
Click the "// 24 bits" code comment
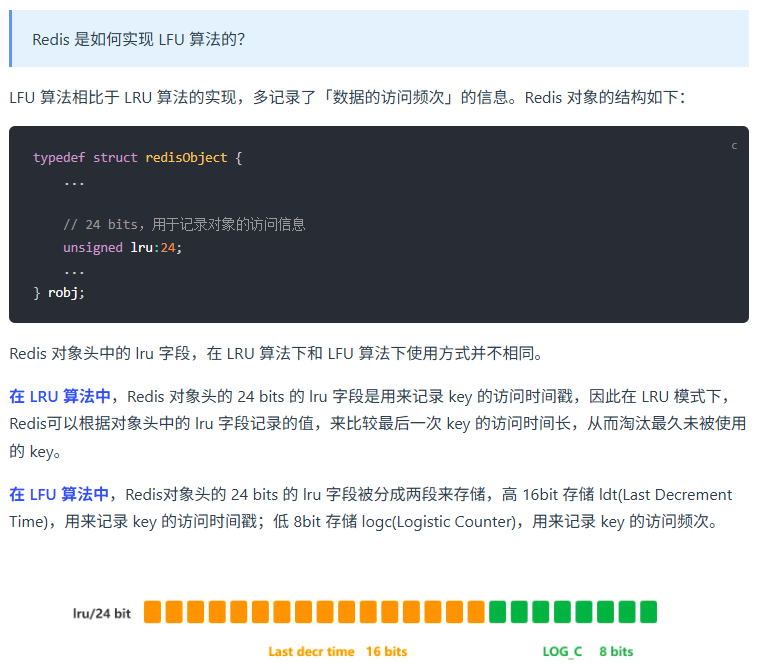pyautogui.click(x=101, y=224)
